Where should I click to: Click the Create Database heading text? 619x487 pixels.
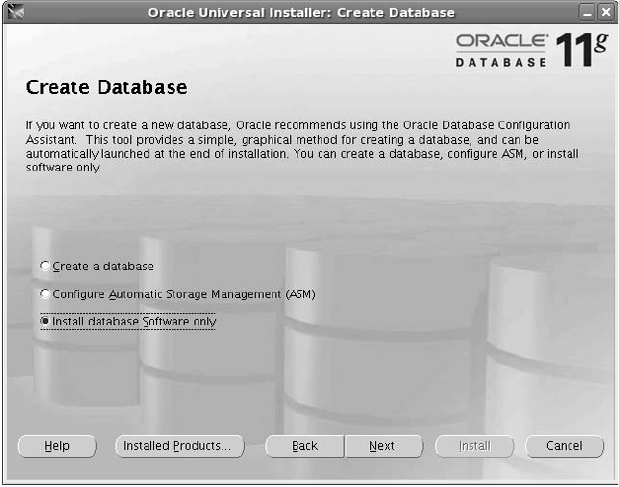coord(107,87)
